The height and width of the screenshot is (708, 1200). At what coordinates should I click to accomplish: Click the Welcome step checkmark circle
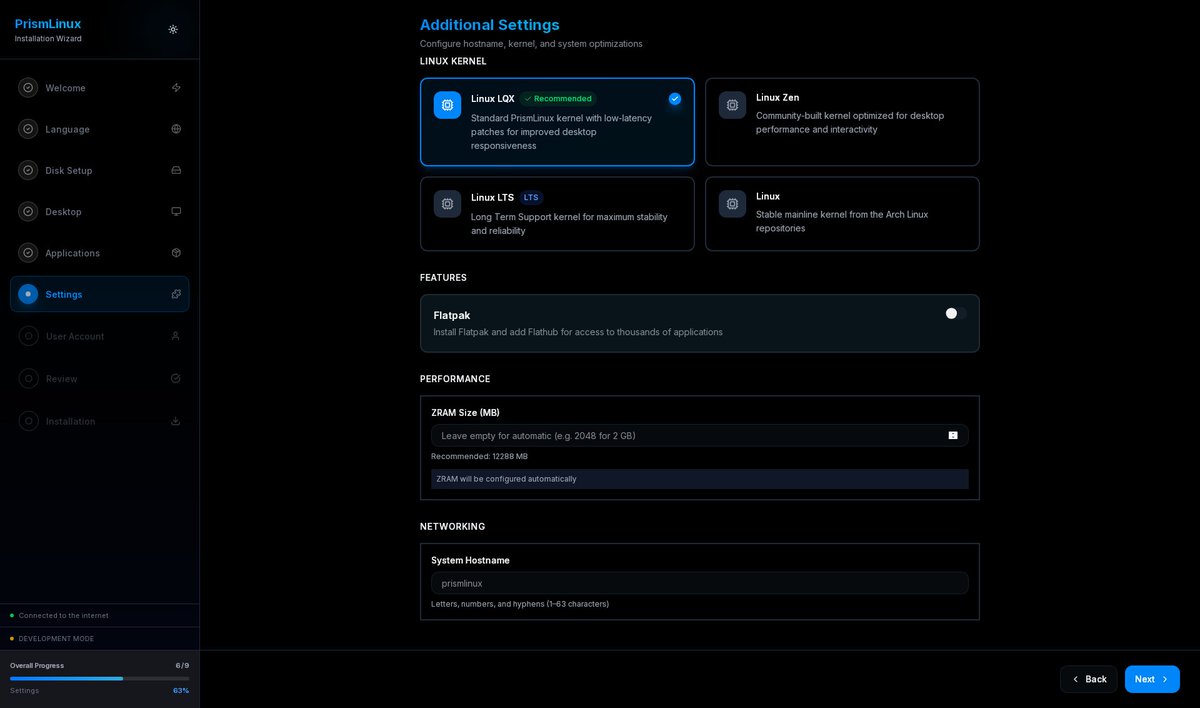[28, 88]
